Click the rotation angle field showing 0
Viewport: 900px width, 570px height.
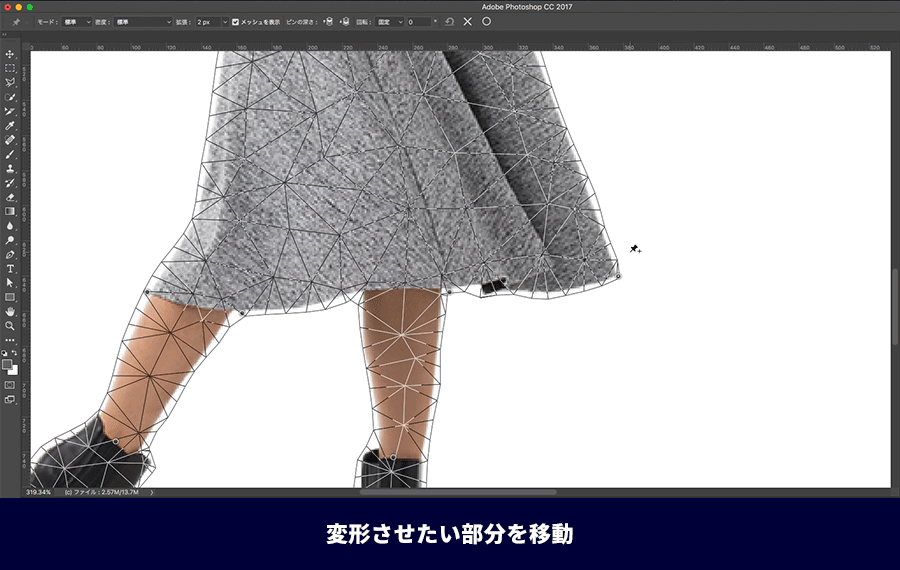pos(419,22)
